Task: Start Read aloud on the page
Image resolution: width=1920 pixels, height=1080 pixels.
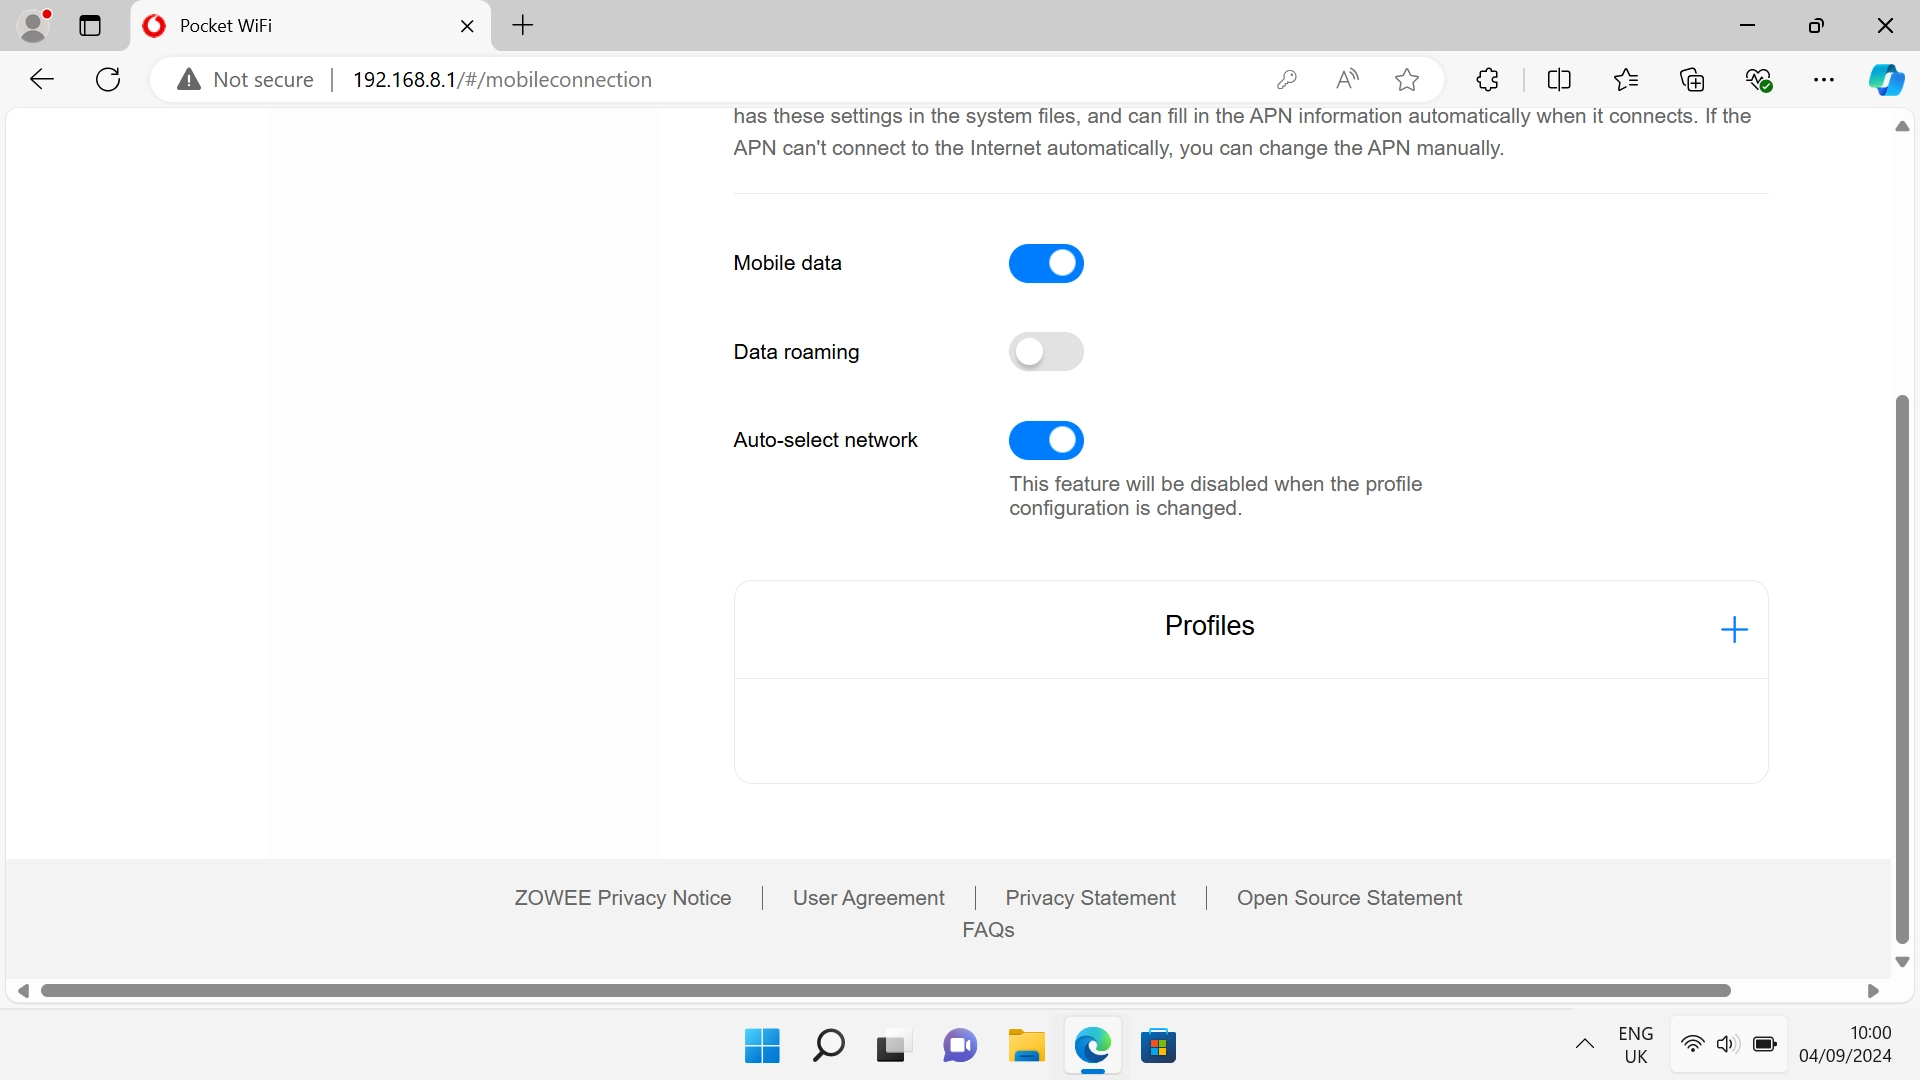Action: click(1346, 79)
